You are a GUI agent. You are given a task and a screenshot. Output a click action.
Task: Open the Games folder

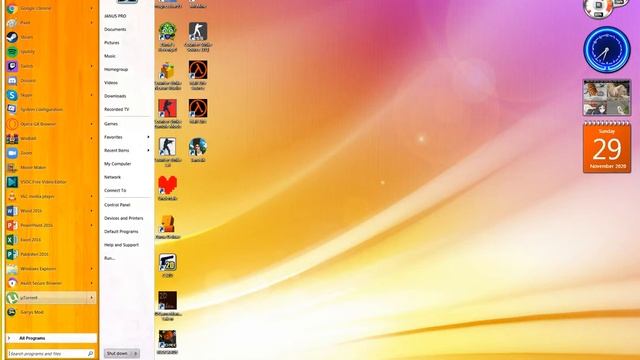click(111, 124)
